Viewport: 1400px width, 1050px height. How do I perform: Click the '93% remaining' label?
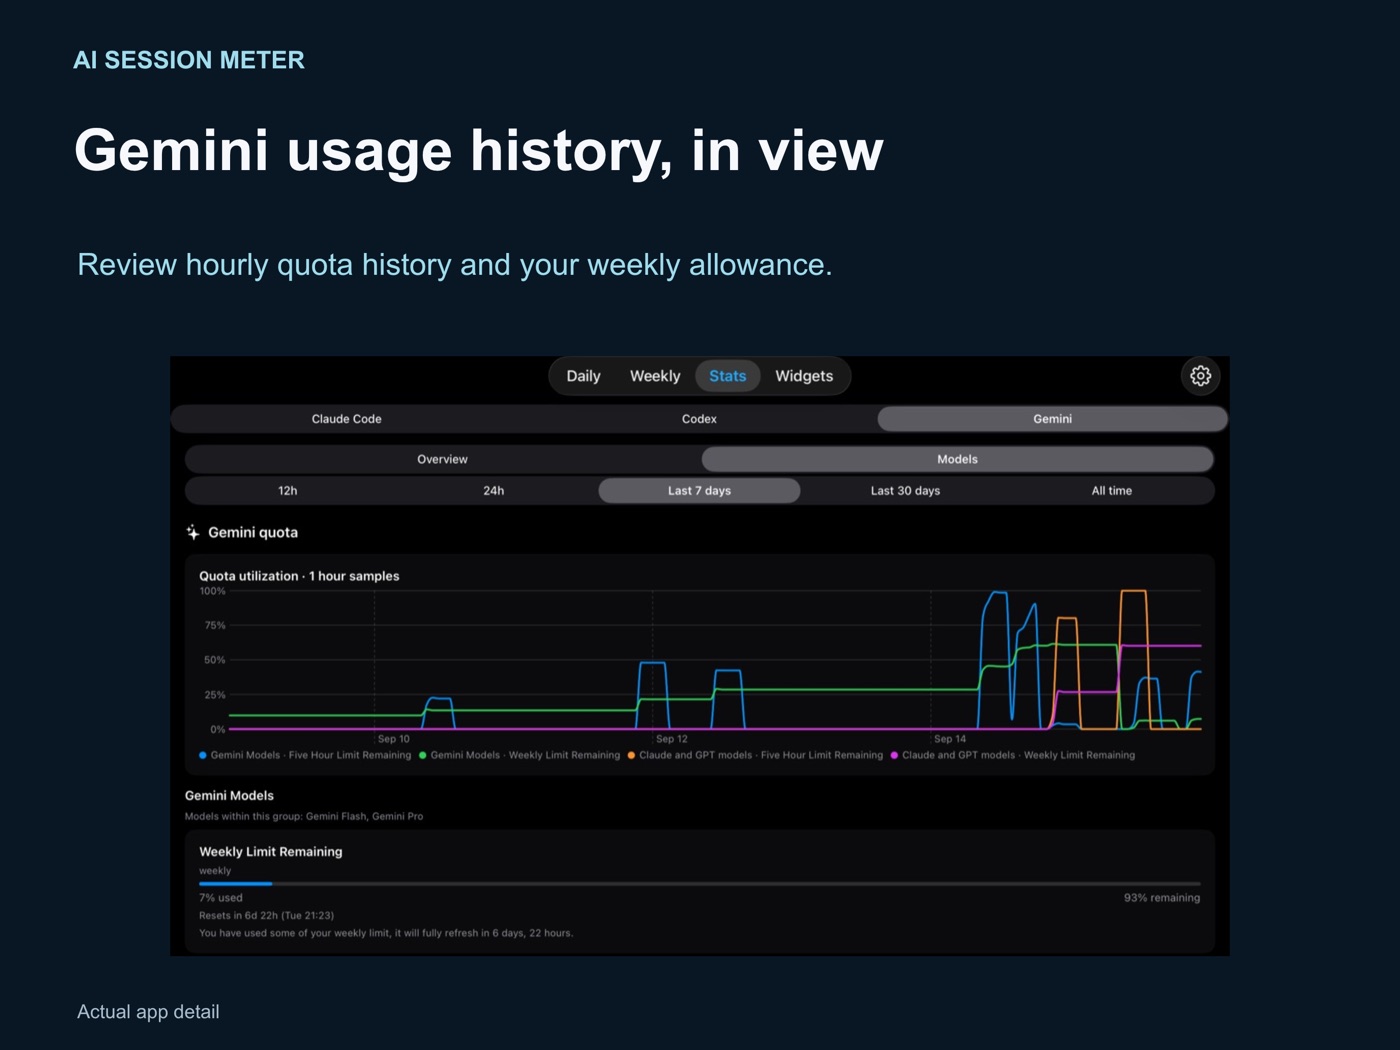click(x=1162, y=898)
